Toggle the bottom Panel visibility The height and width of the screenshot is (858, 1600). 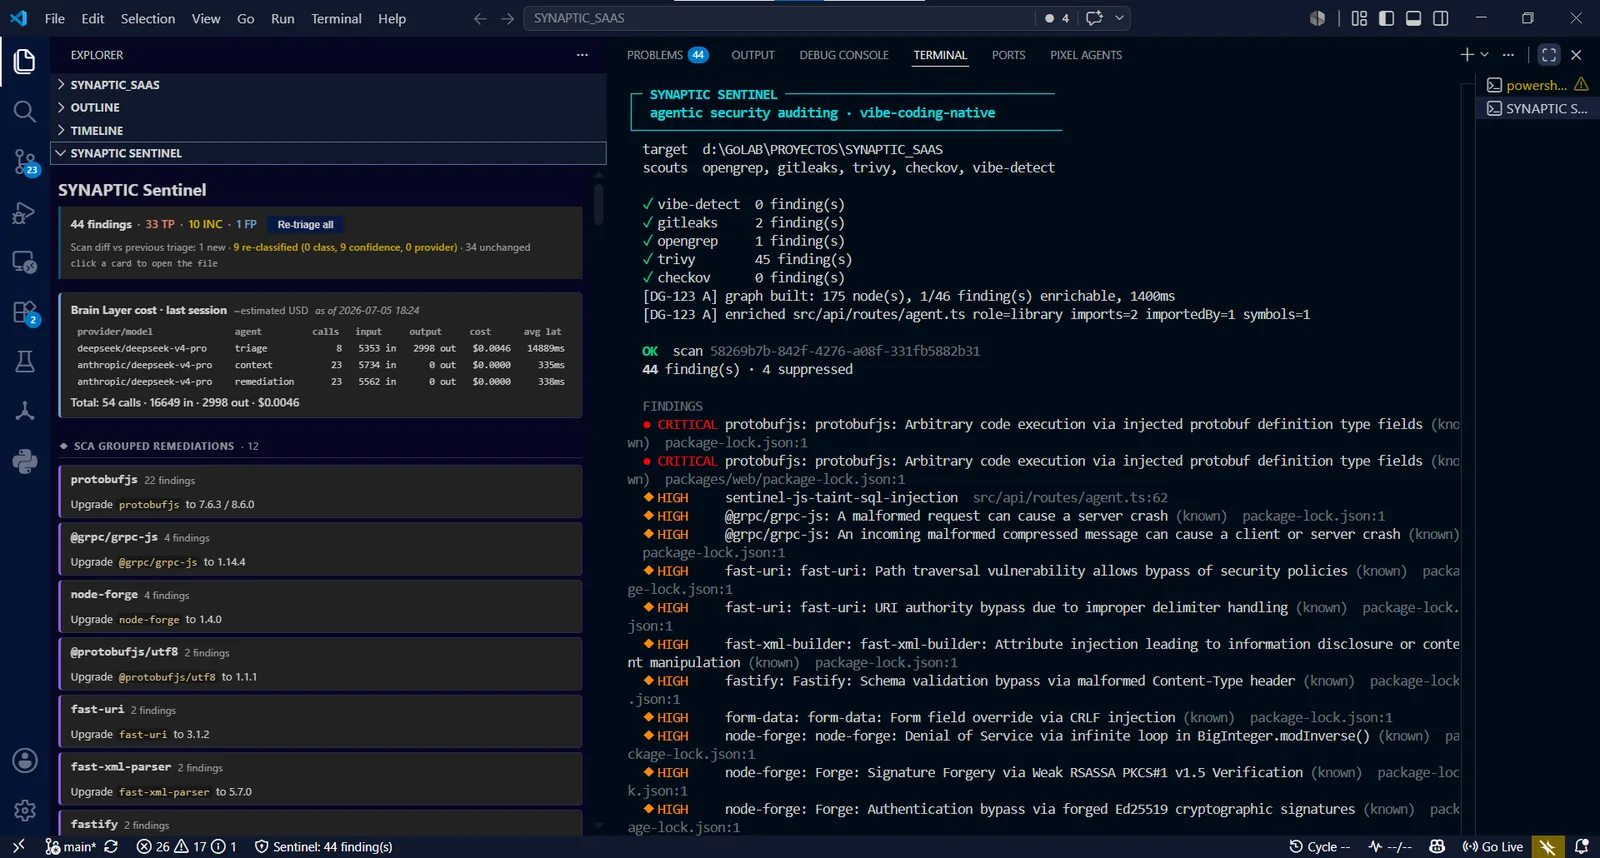click(x=1414, y=18)
